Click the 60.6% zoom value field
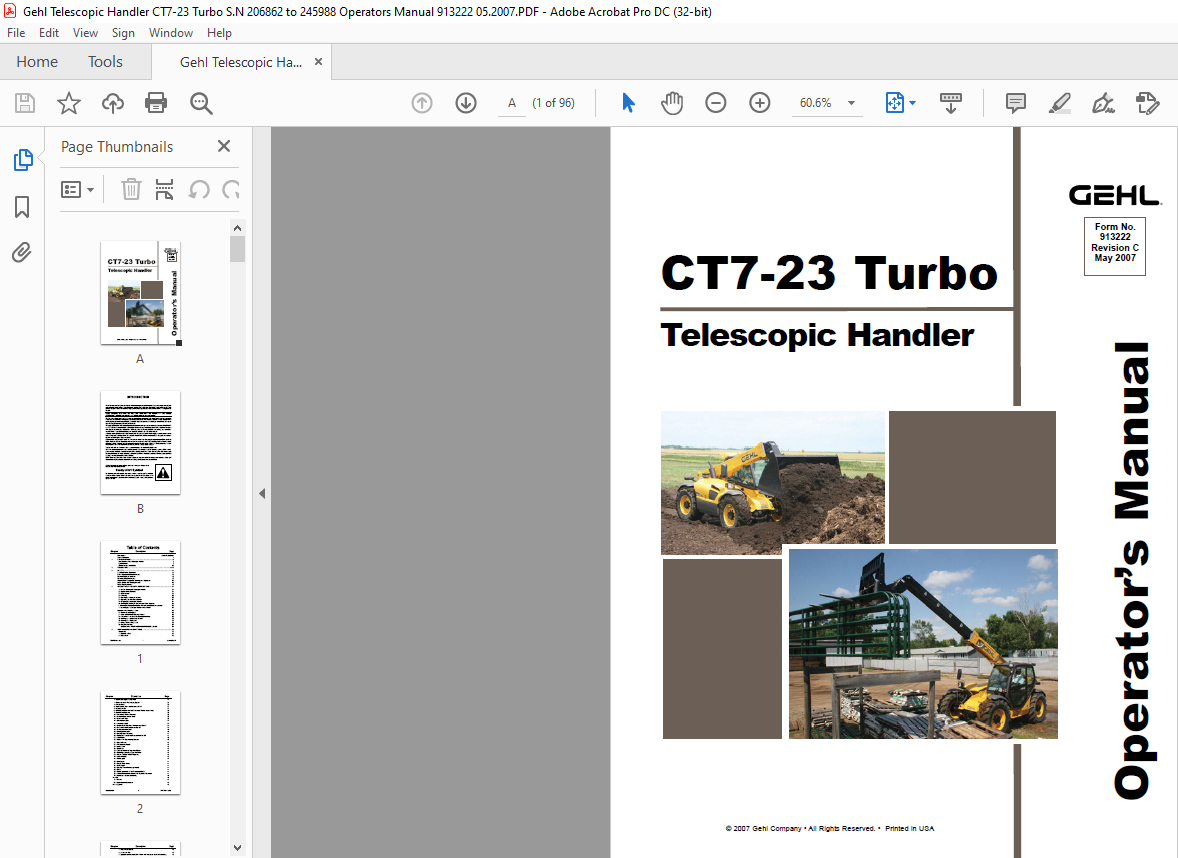 click(x=816, y=103)
